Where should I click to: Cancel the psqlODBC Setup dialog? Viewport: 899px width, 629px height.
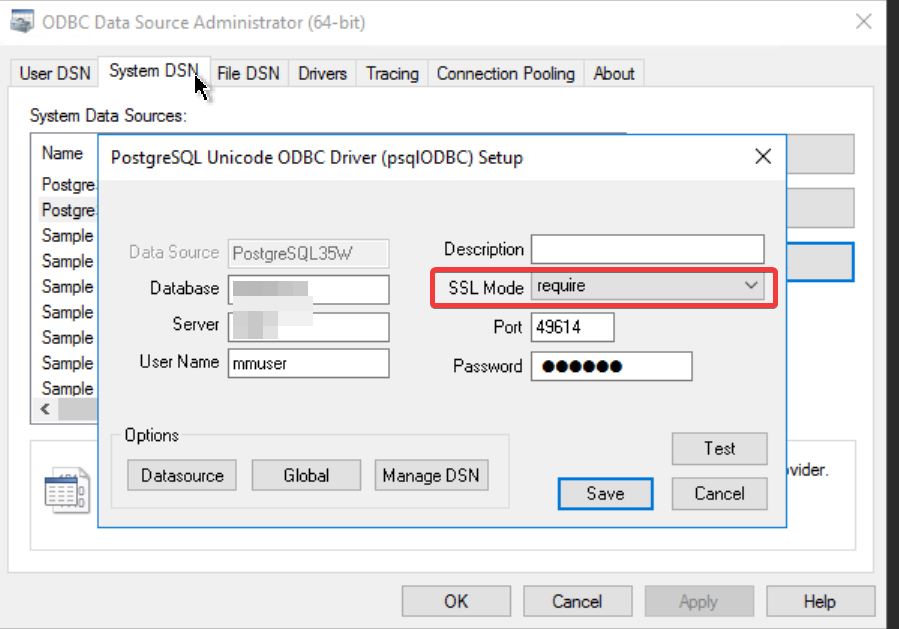coord(720,494)
